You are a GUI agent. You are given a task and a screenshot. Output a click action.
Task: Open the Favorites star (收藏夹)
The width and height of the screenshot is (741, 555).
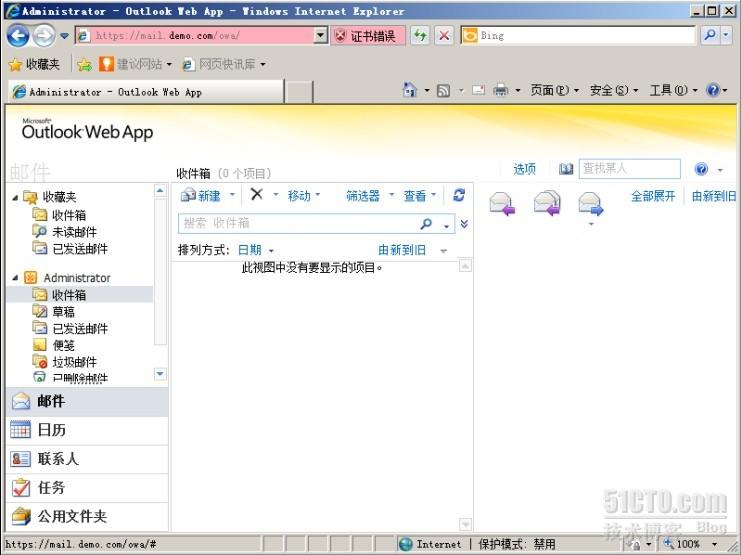click(x=34, y=64)
